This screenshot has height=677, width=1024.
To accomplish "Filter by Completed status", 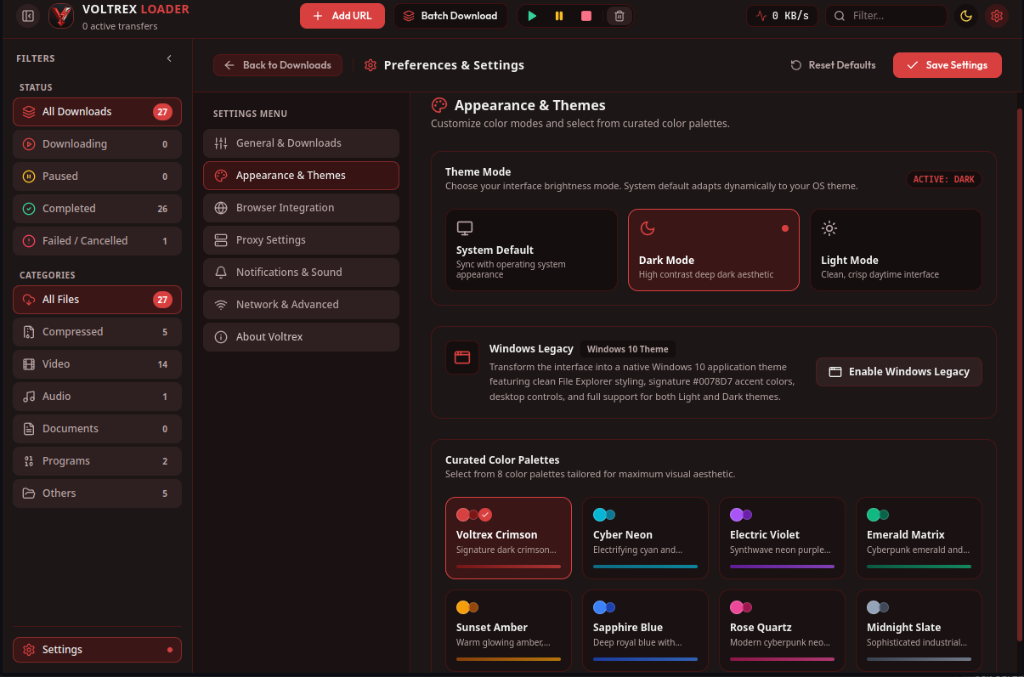I will [97, 208].
